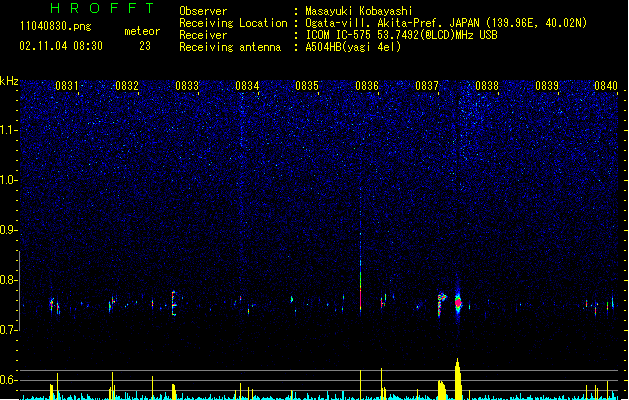Click the A504HB(yagi 4el) antenna text
The width and height of the screenshot is (629, 400).
coord(353,47)
